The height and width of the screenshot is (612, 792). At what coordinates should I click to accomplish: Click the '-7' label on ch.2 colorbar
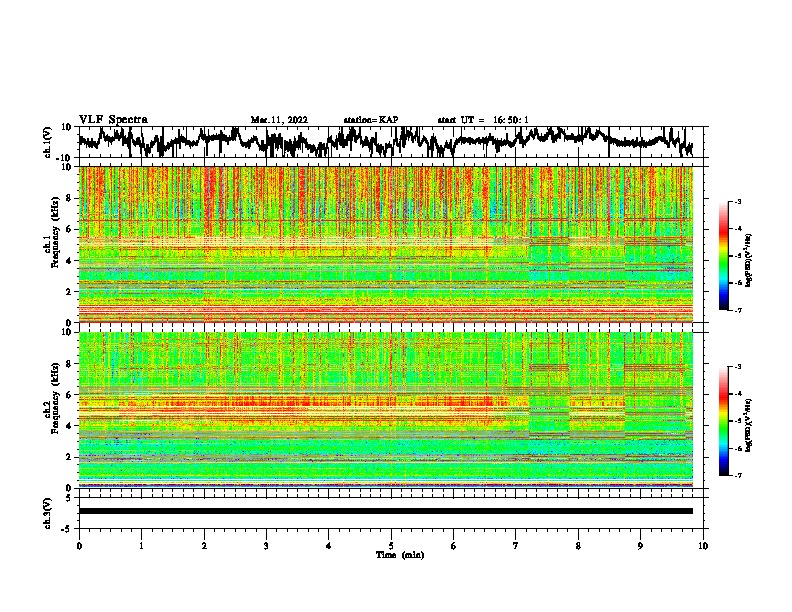pos(738,476)
